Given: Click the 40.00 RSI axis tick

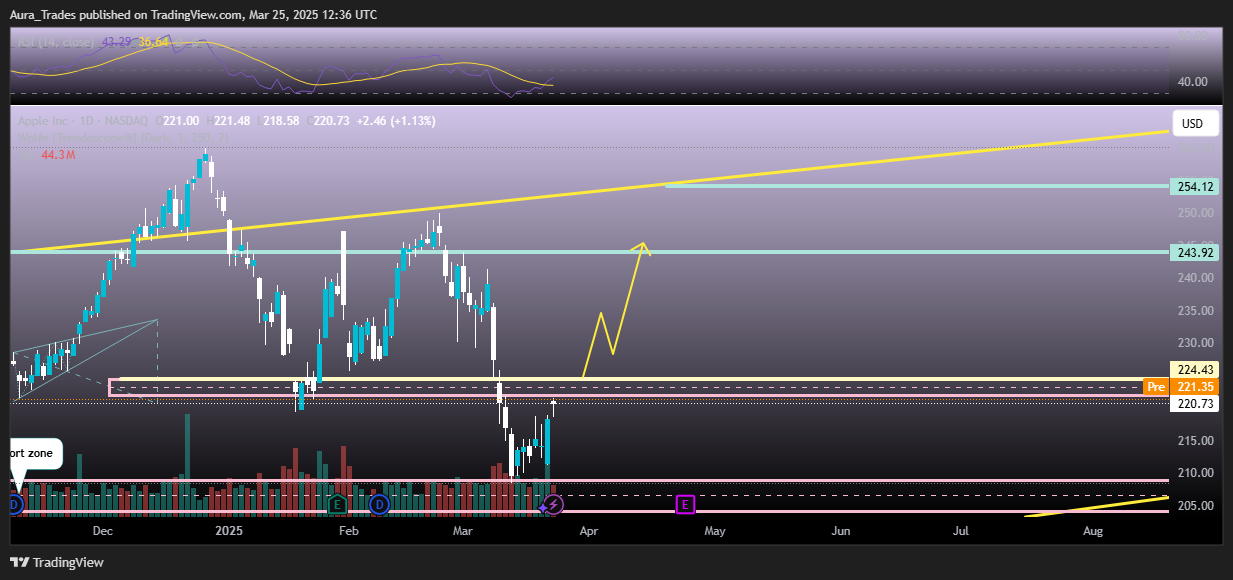Looking at the screenshot, I should pyautogui.click(x=1192, y=82).
